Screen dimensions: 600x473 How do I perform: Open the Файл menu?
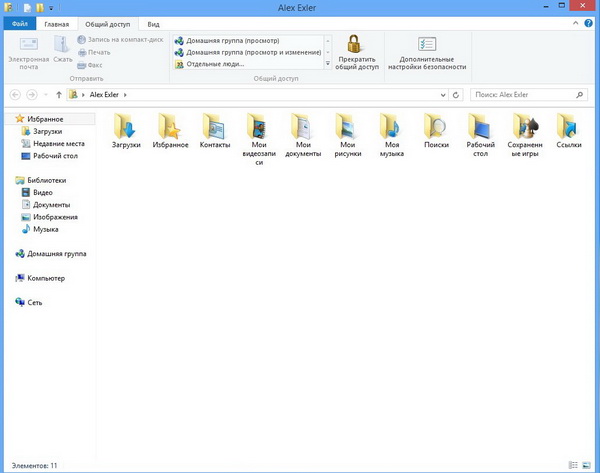[x=20, y=22]
